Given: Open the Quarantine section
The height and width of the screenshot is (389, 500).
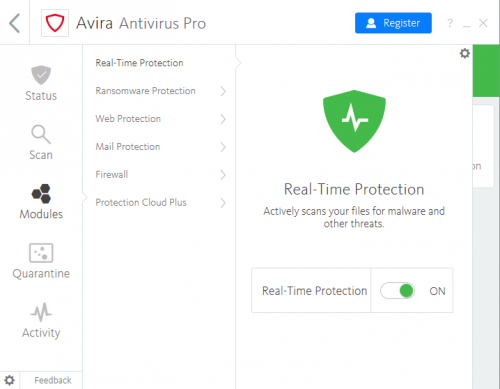Looking at the screenshot, I should [41, 261].
